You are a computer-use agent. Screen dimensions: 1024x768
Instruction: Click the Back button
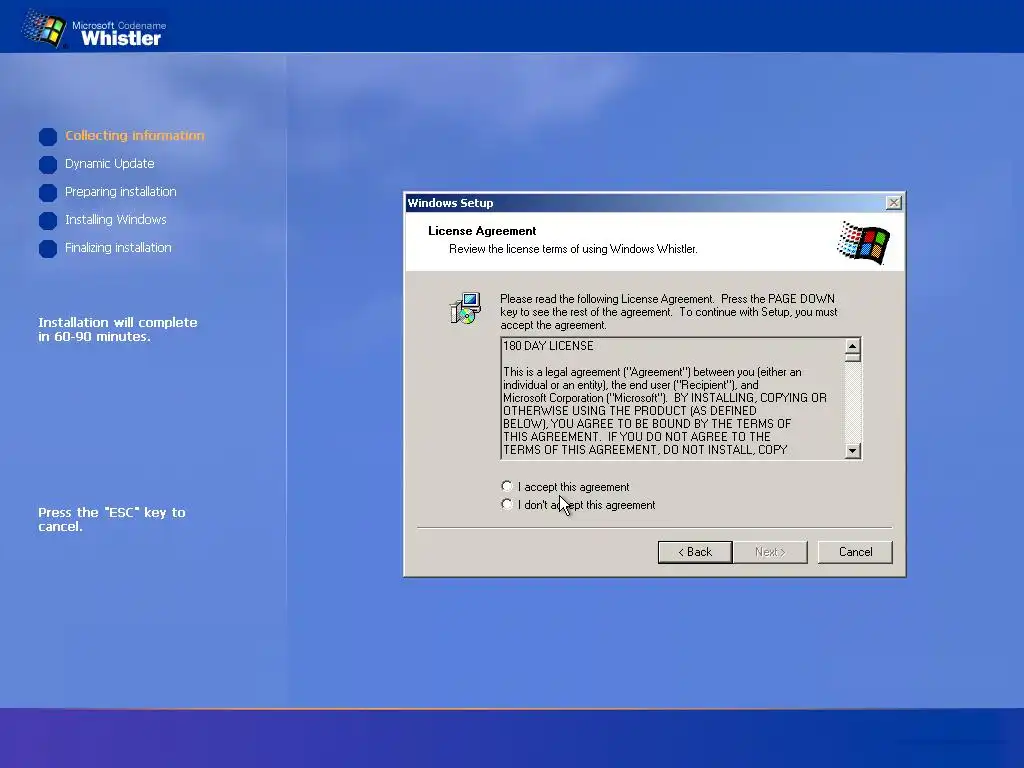pos(695,552)
